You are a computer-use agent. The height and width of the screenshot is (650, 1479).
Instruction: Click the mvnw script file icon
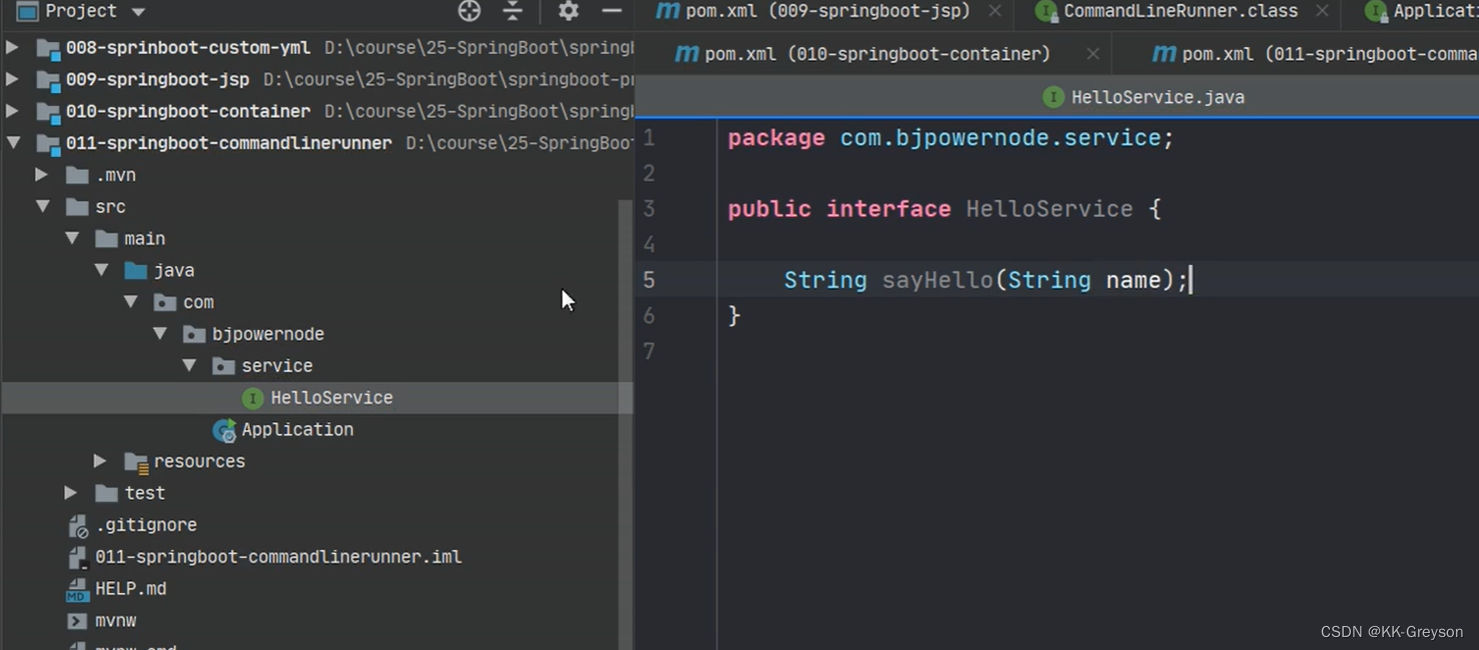(77, 621)
